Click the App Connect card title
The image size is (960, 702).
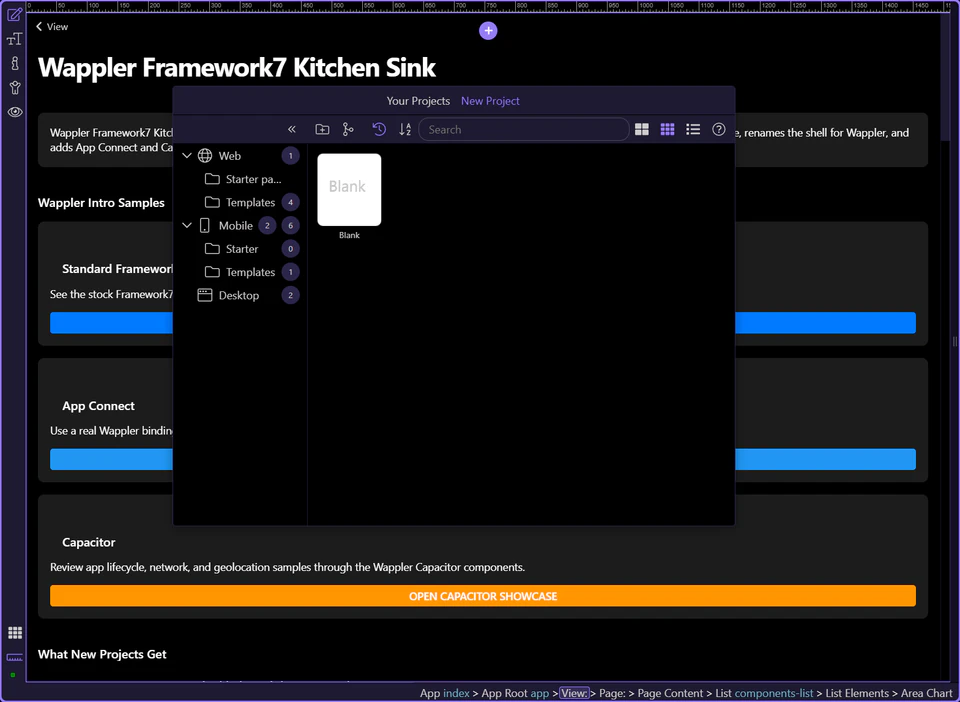coord(99,406)
